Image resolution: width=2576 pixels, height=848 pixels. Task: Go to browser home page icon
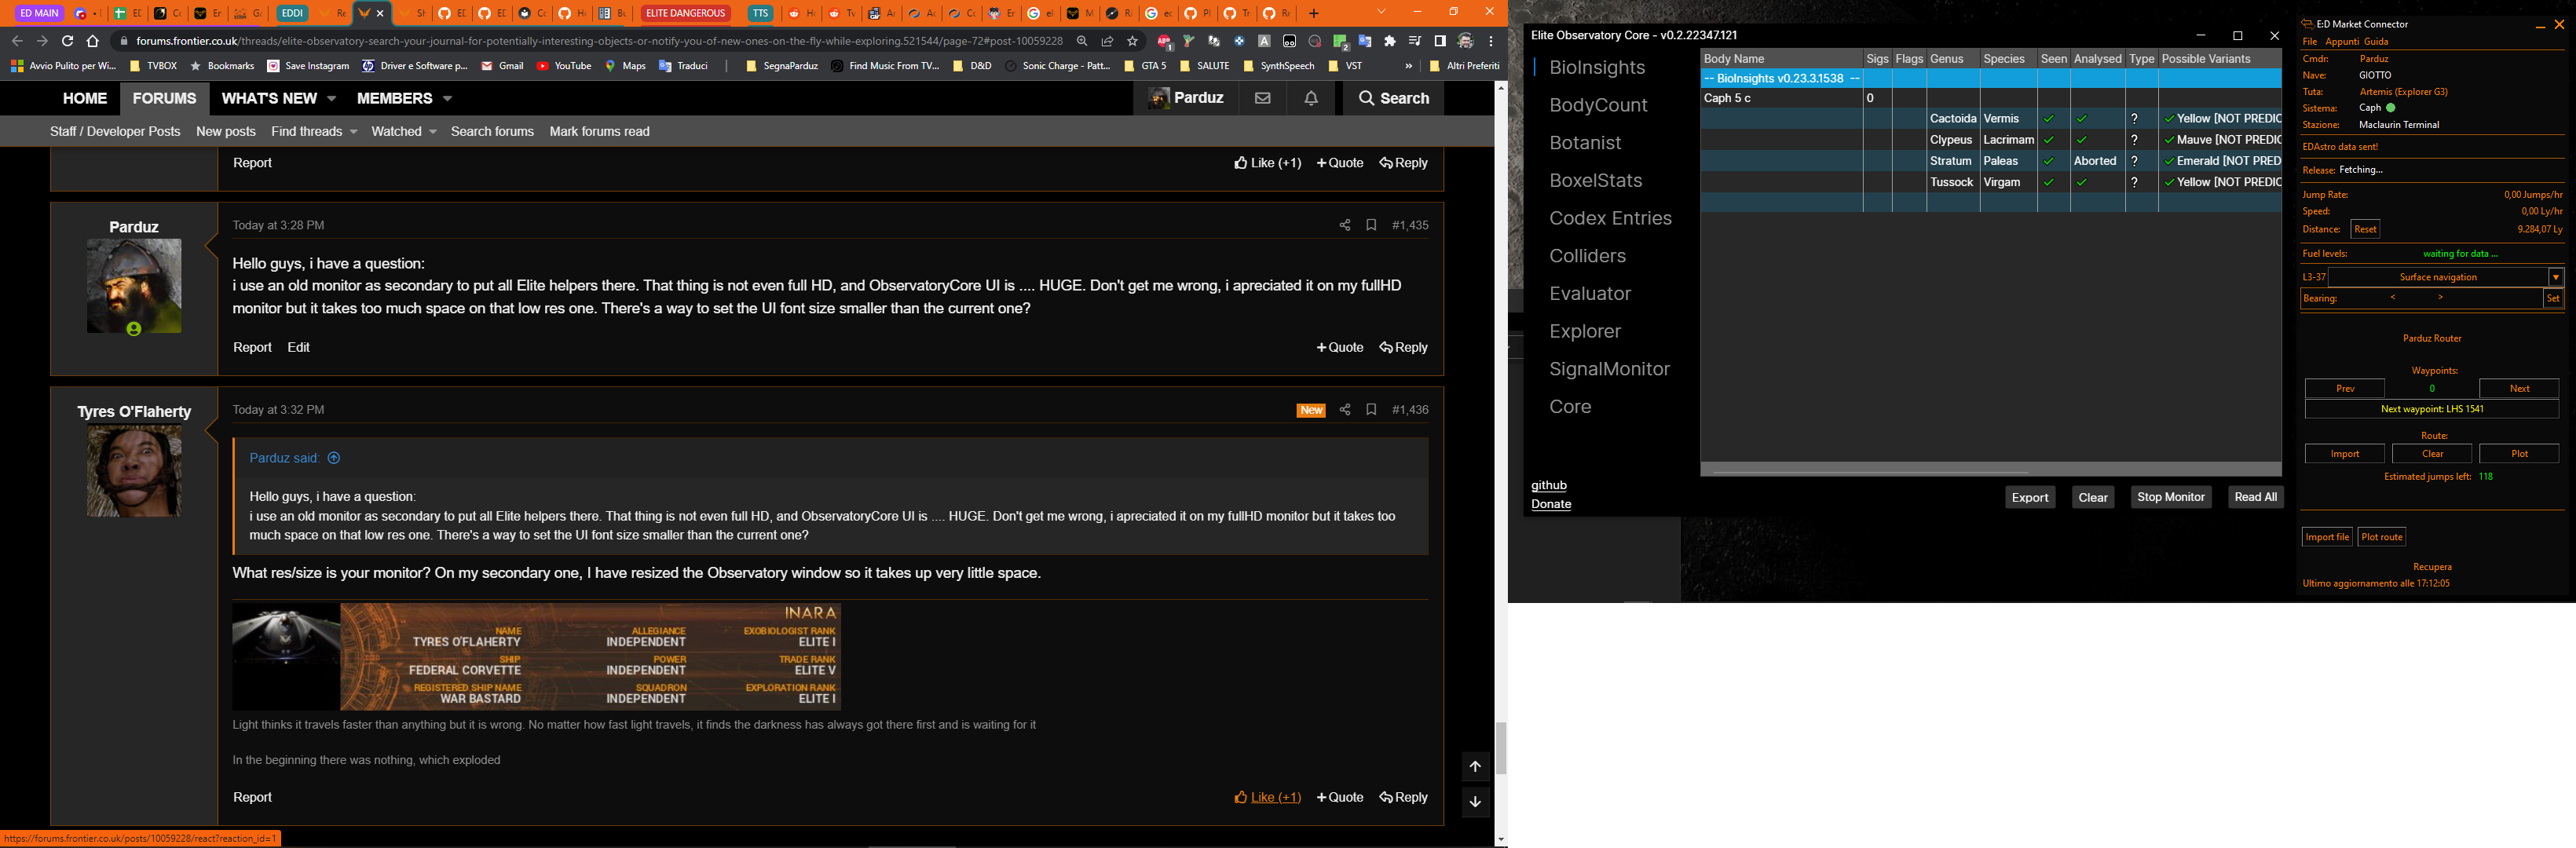[93, 41]
